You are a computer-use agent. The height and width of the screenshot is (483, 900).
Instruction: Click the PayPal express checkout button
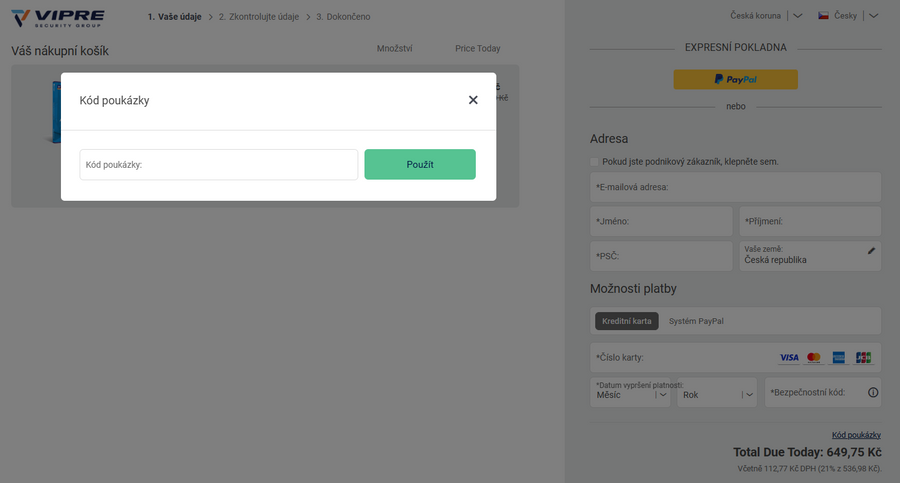click(x=735, y=79)
